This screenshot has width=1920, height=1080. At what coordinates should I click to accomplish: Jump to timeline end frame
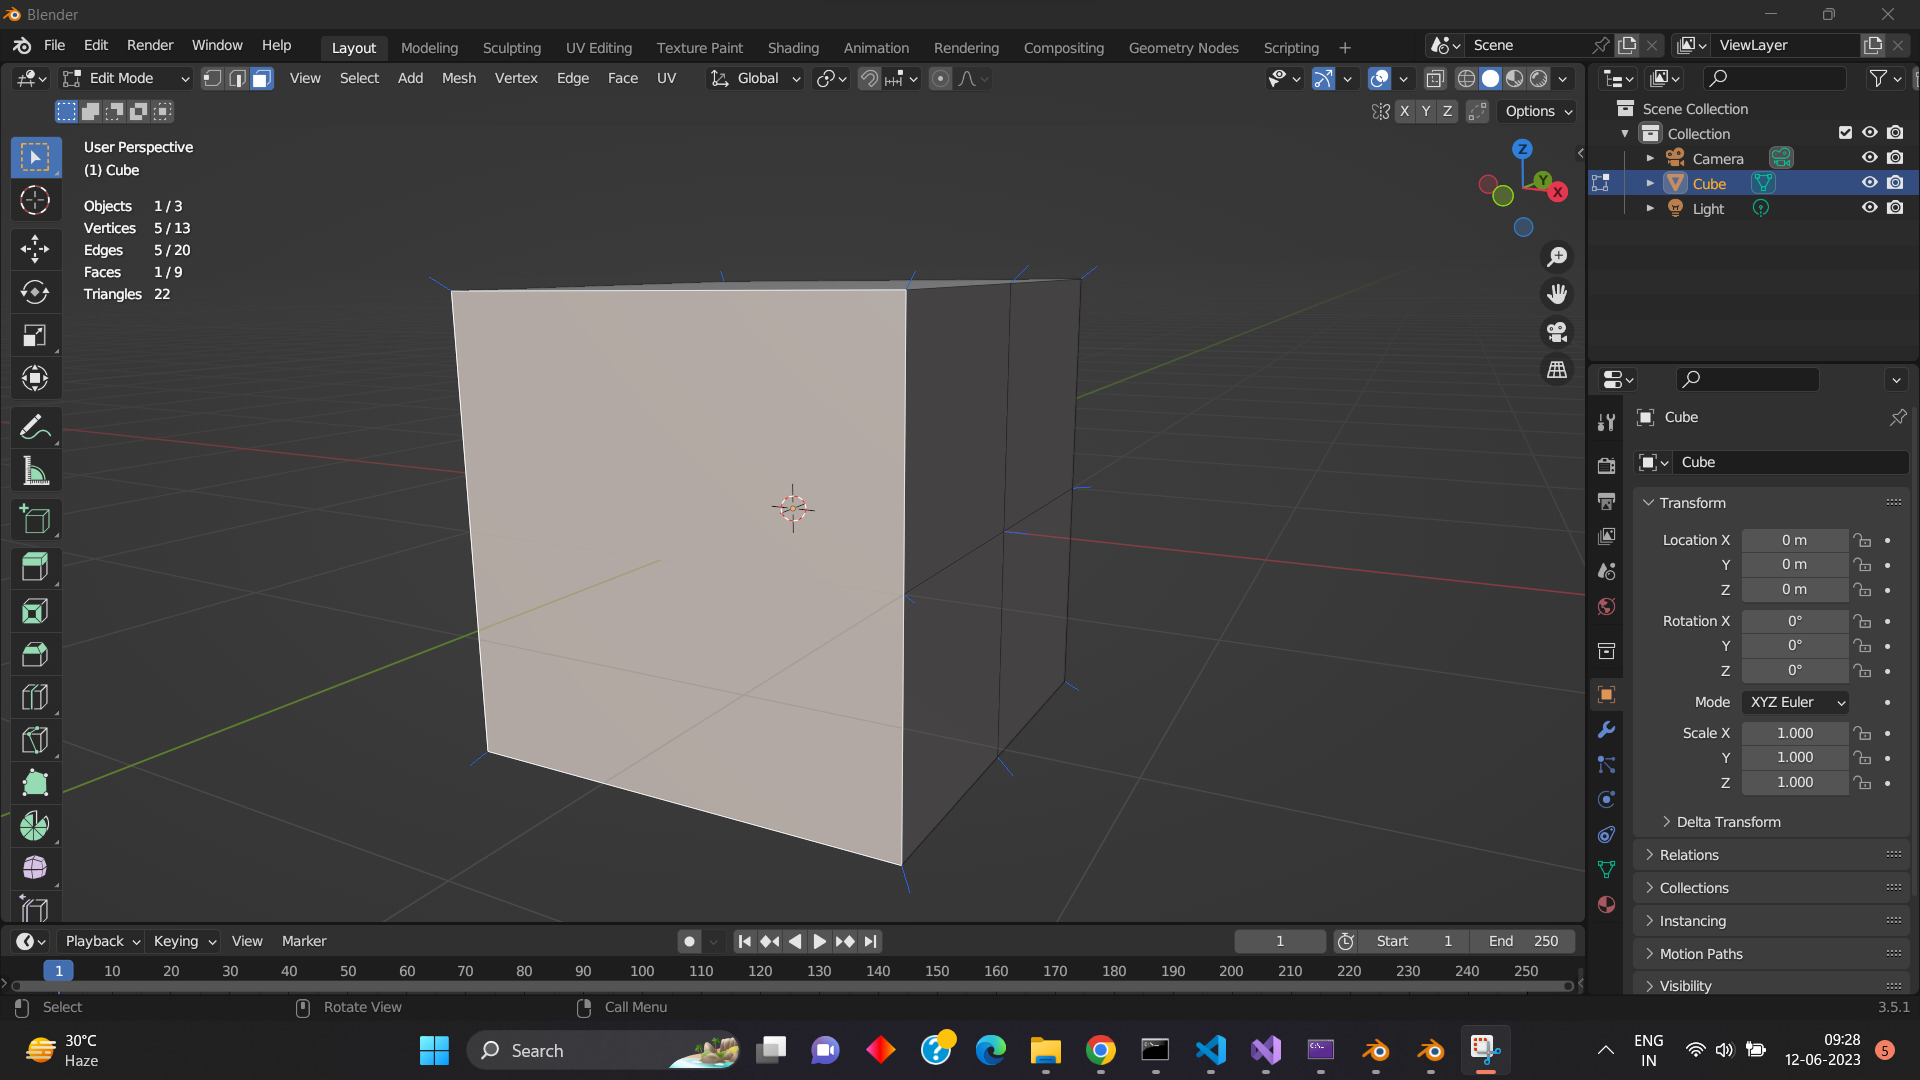pos(870,941)
